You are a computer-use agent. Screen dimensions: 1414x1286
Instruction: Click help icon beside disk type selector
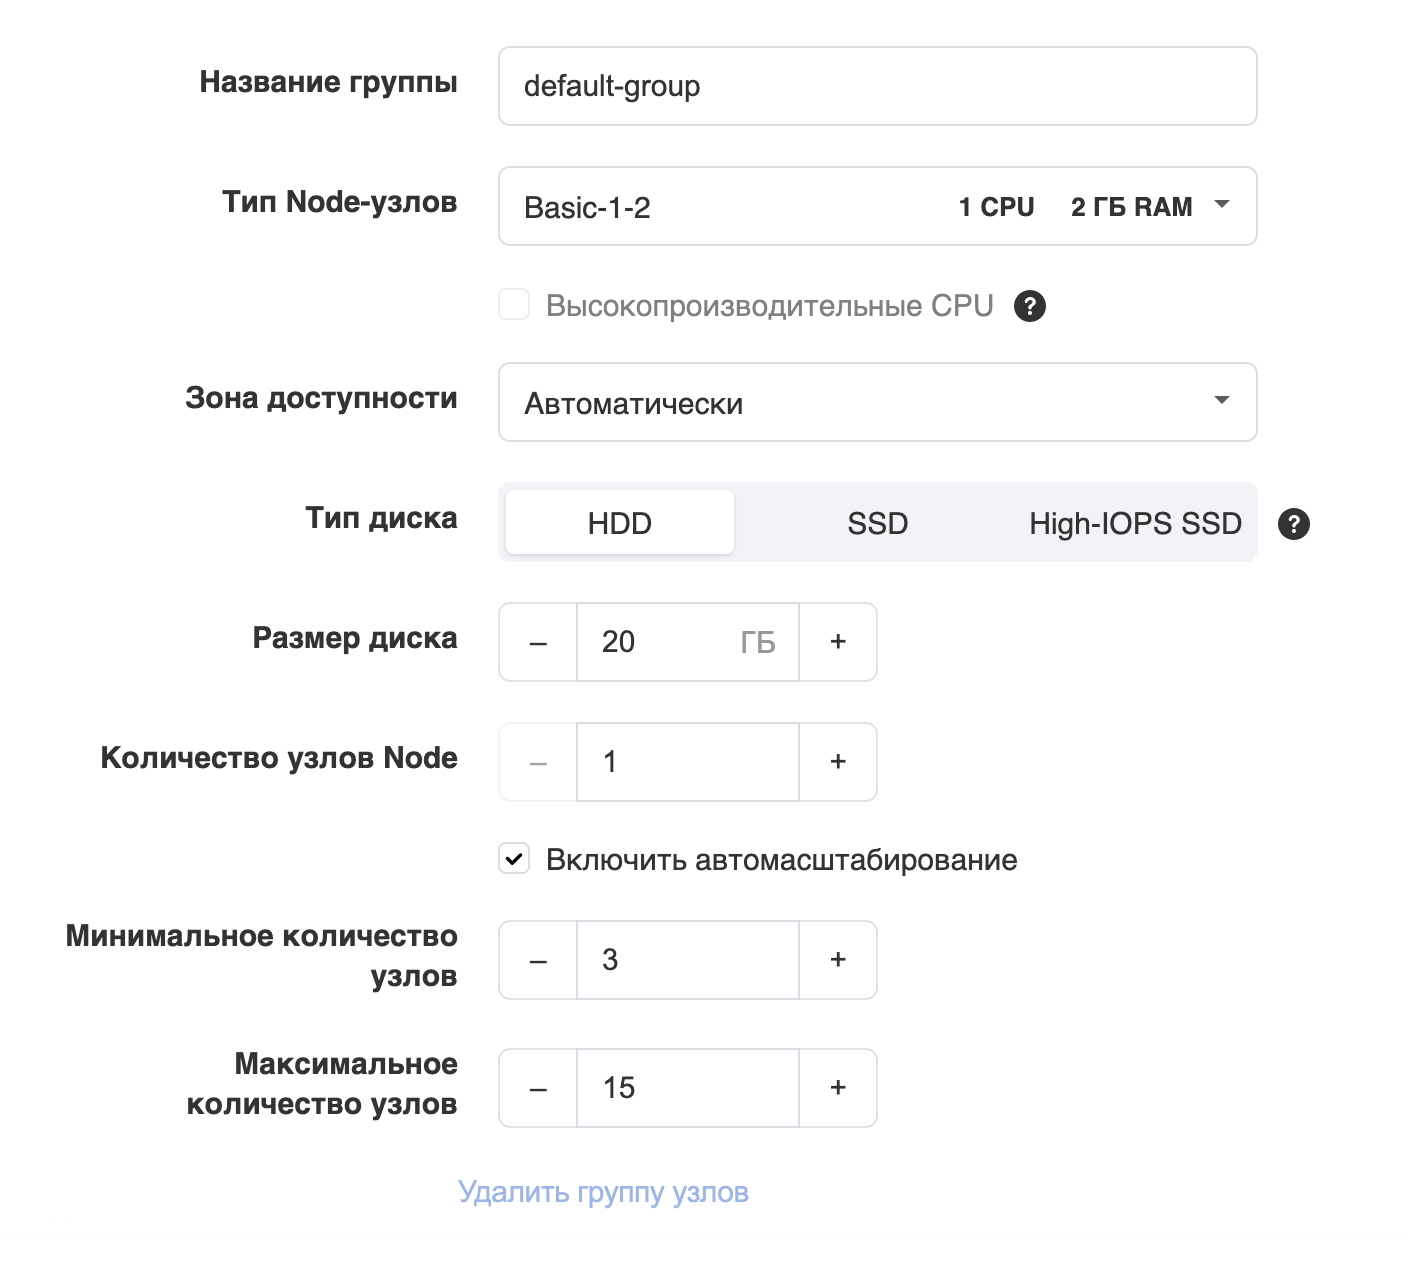(1294, 524)
